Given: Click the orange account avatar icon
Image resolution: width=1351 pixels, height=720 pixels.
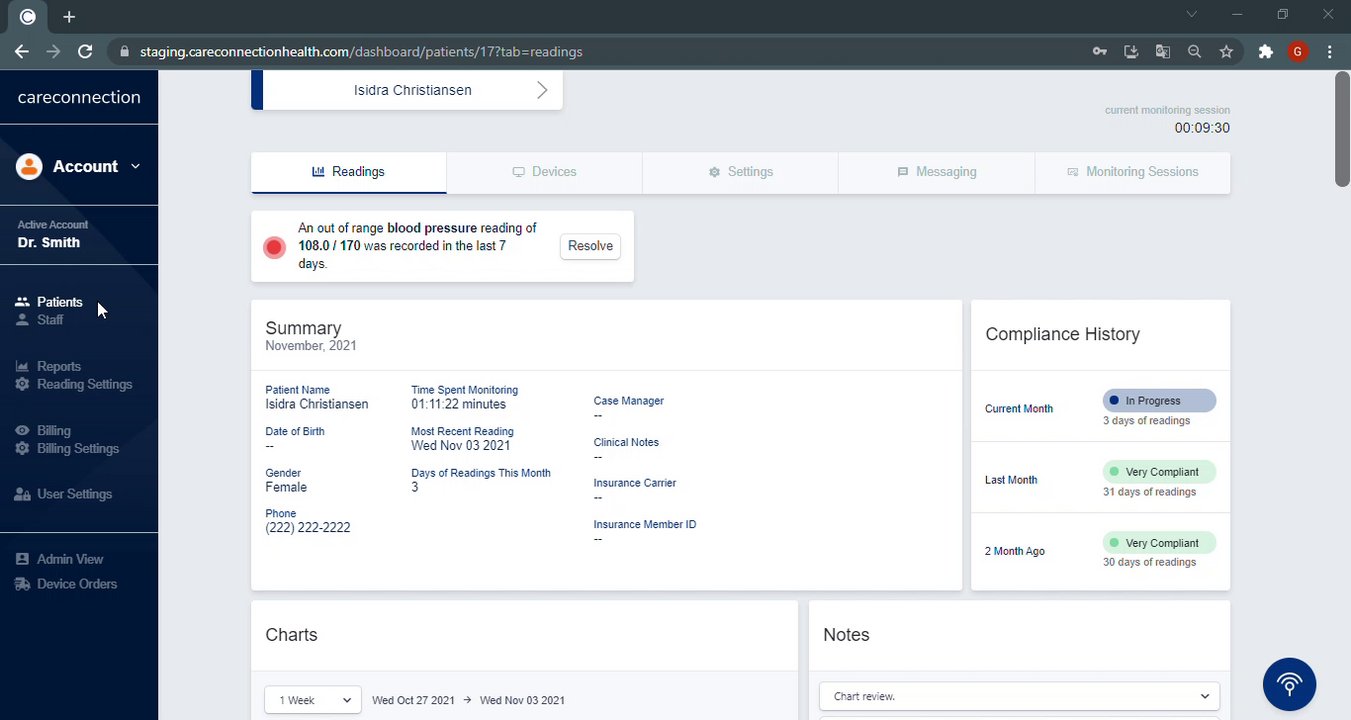Looking at the screenshot, I should 29,167.
